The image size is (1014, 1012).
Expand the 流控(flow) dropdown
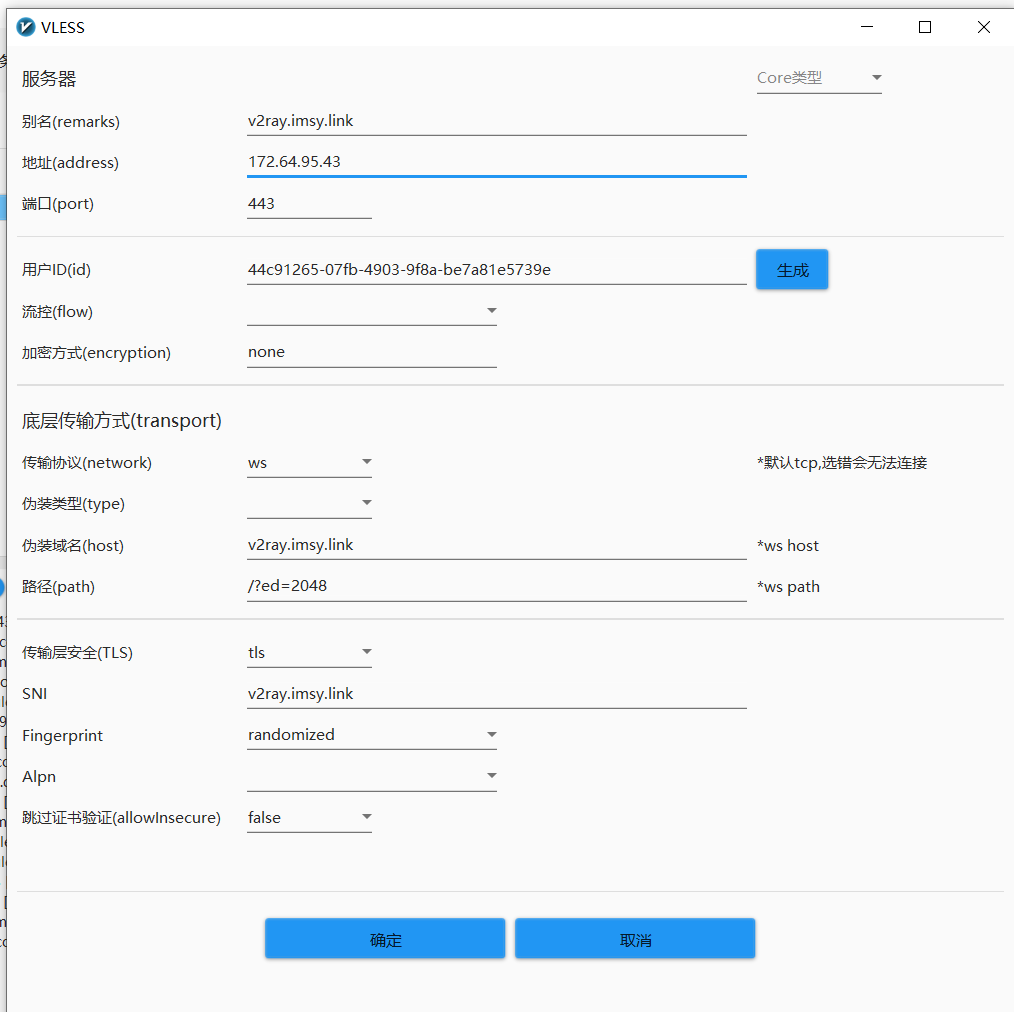coord(372,312)
